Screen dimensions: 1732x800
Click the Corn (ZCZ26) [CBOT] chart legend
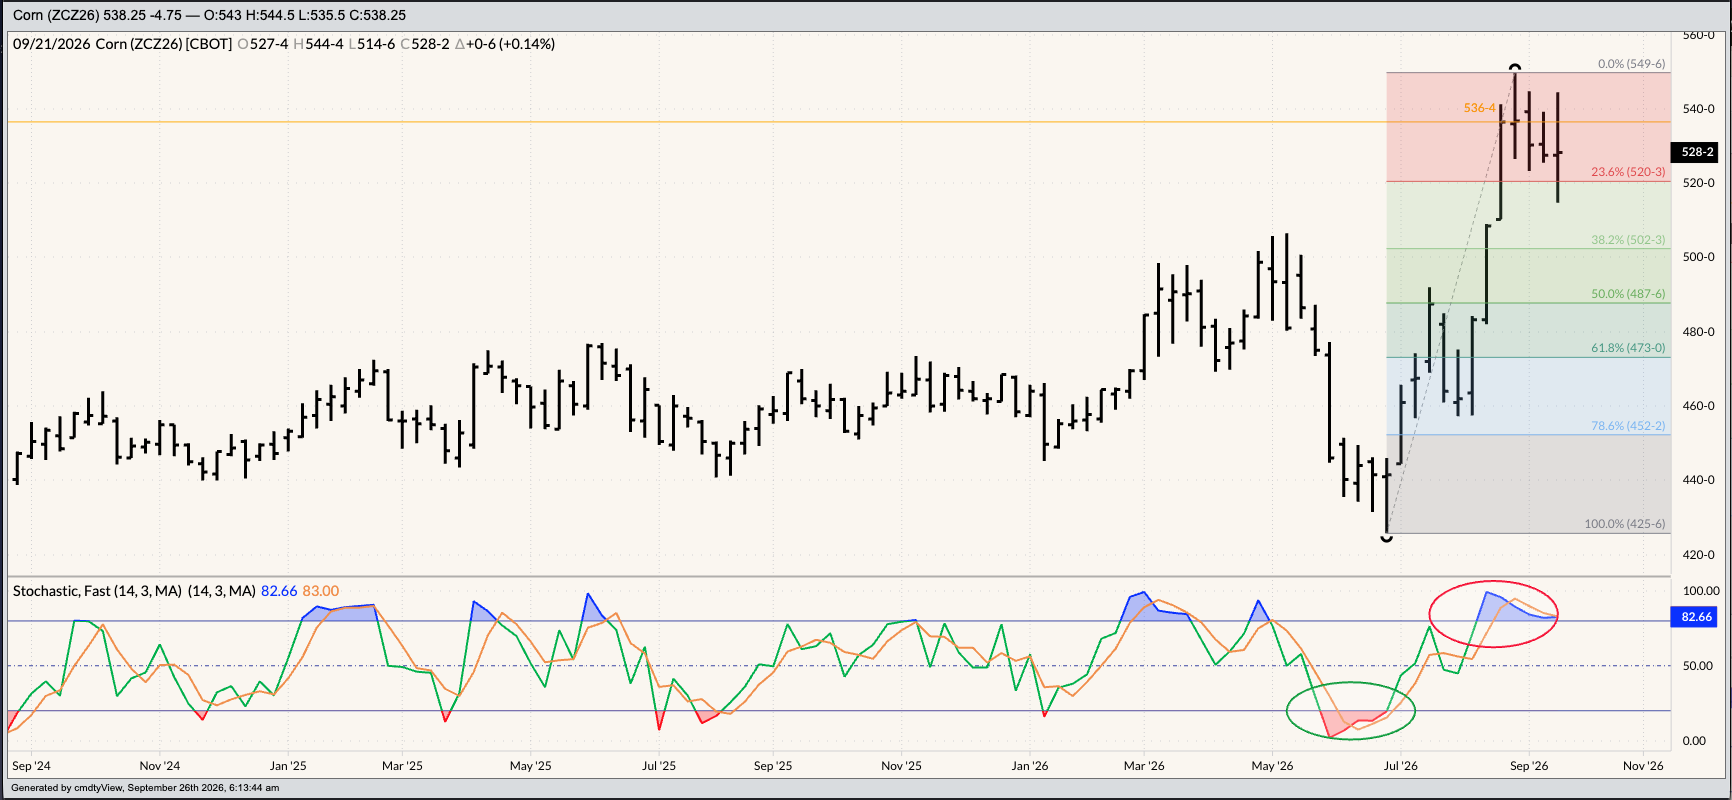point(164,44)
